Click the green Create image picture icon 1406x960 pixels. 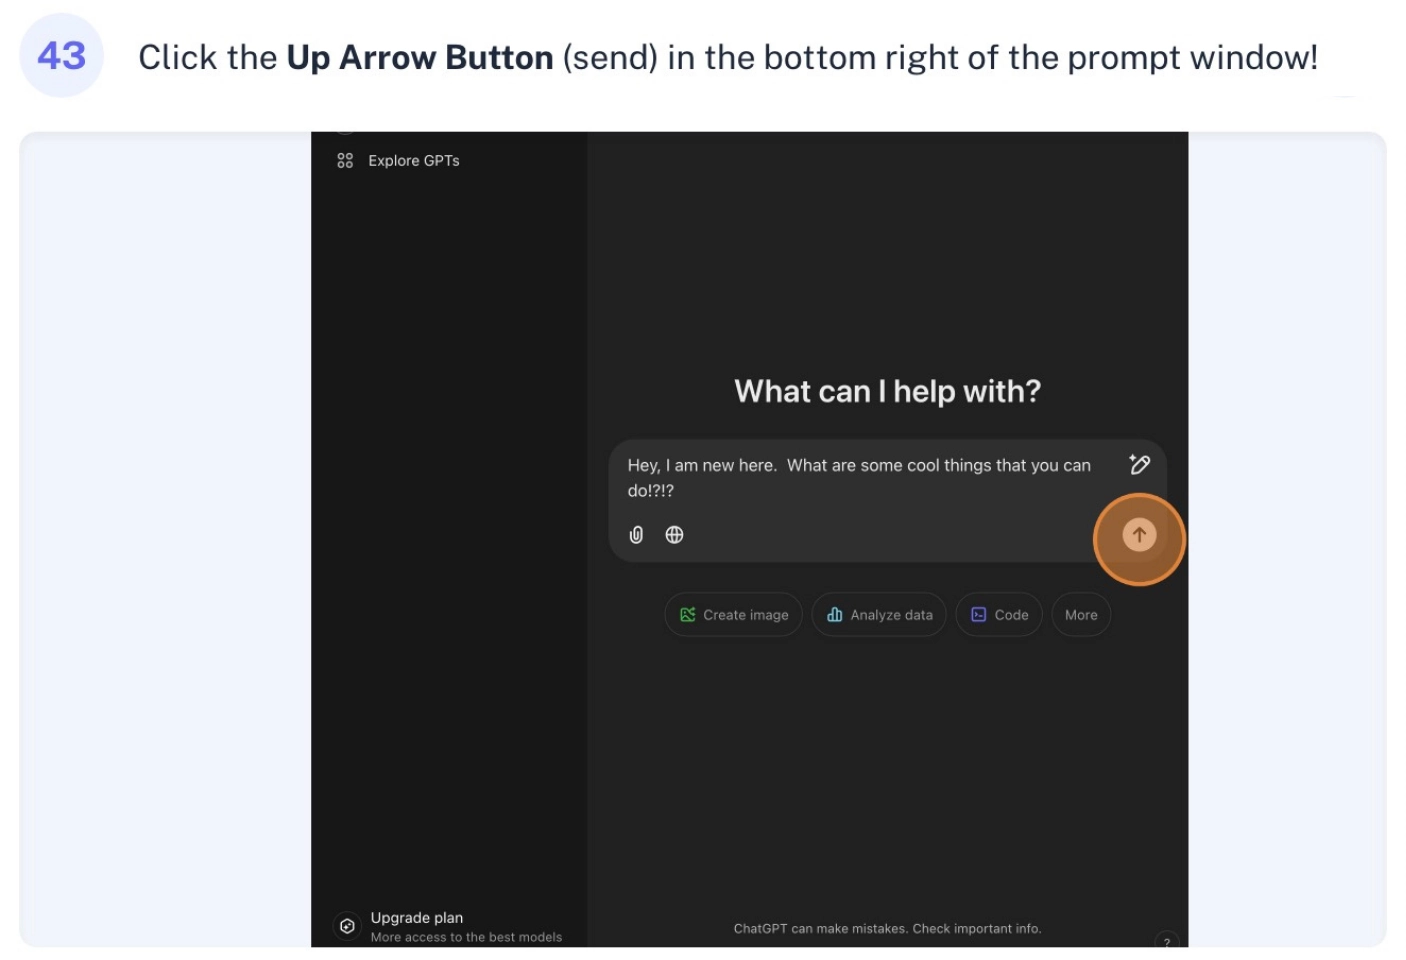point(688,615)
